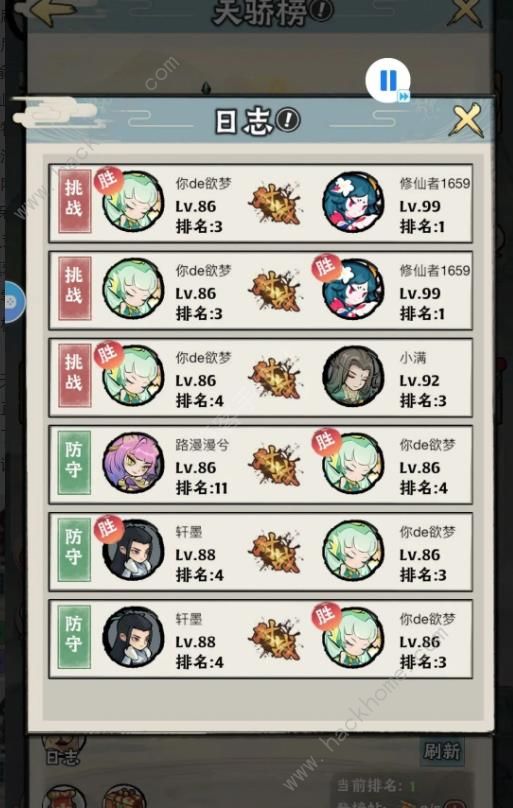Close the 日志 log panel
This screenshot has height=808, width=513.
pos(466,120)
